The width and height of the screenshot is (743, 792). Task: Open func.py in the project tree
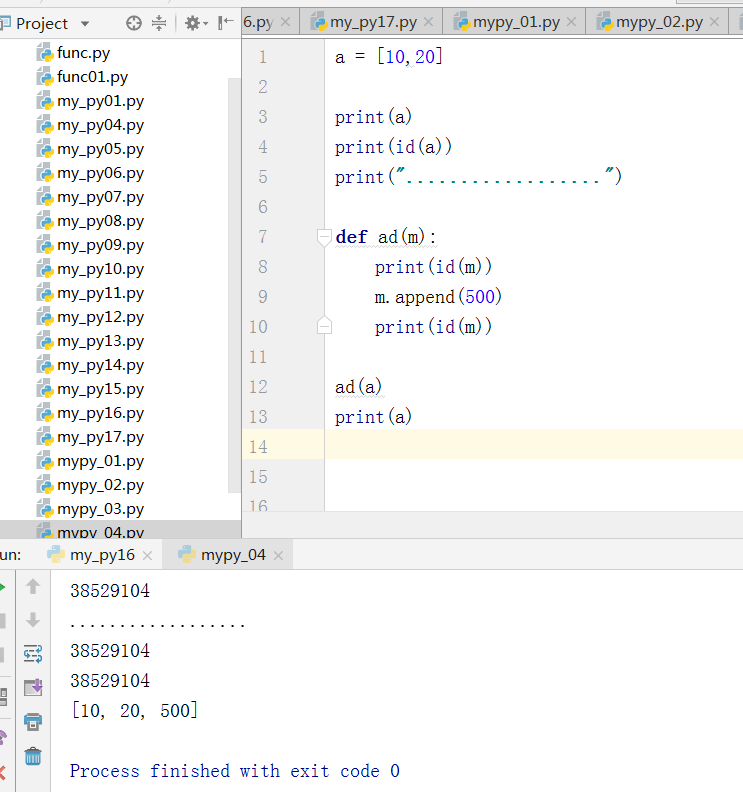pyautogui.click(x=74, y=53)
